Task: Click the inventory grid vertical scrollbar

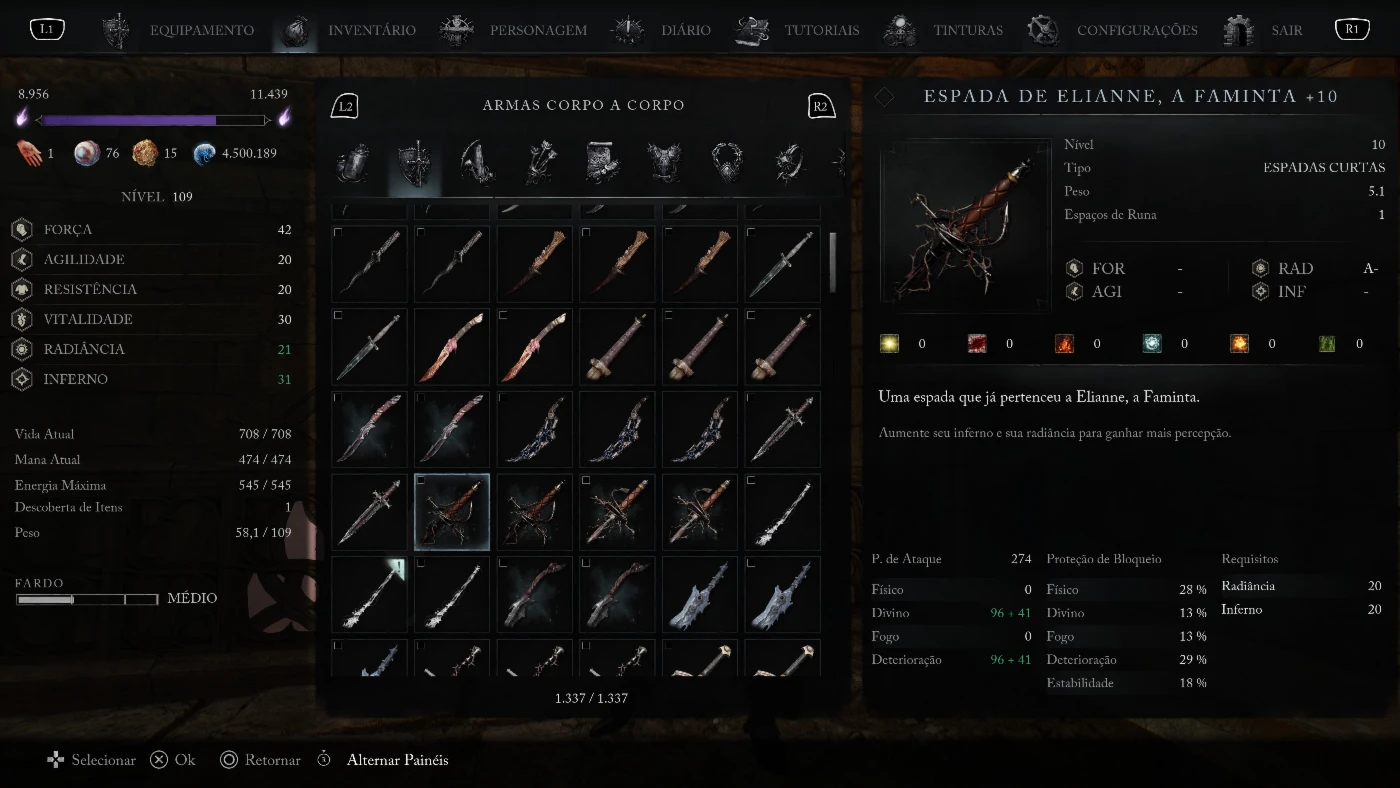Action: click(832, 262)
